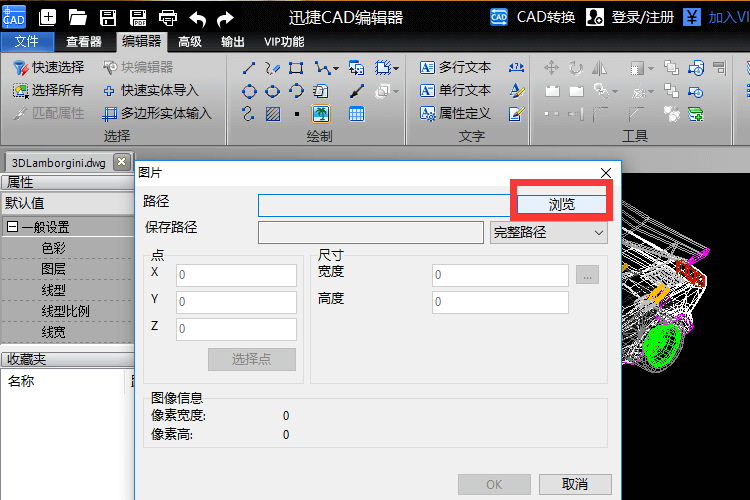Undo the last action with the left arrow
This screenshot has height=500, width=750.
pyautogui.click(x=198, y=18)
